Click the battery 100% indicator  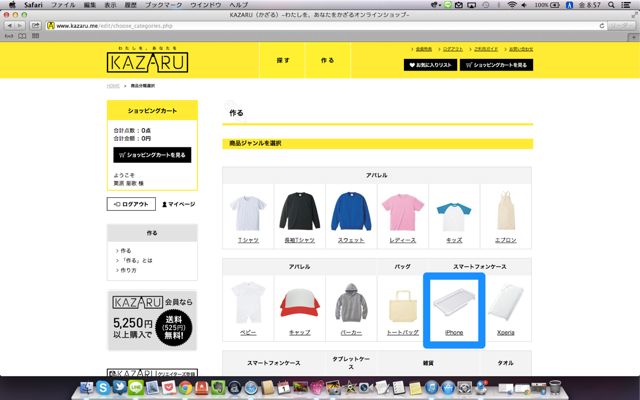click(x=547, y=5)
